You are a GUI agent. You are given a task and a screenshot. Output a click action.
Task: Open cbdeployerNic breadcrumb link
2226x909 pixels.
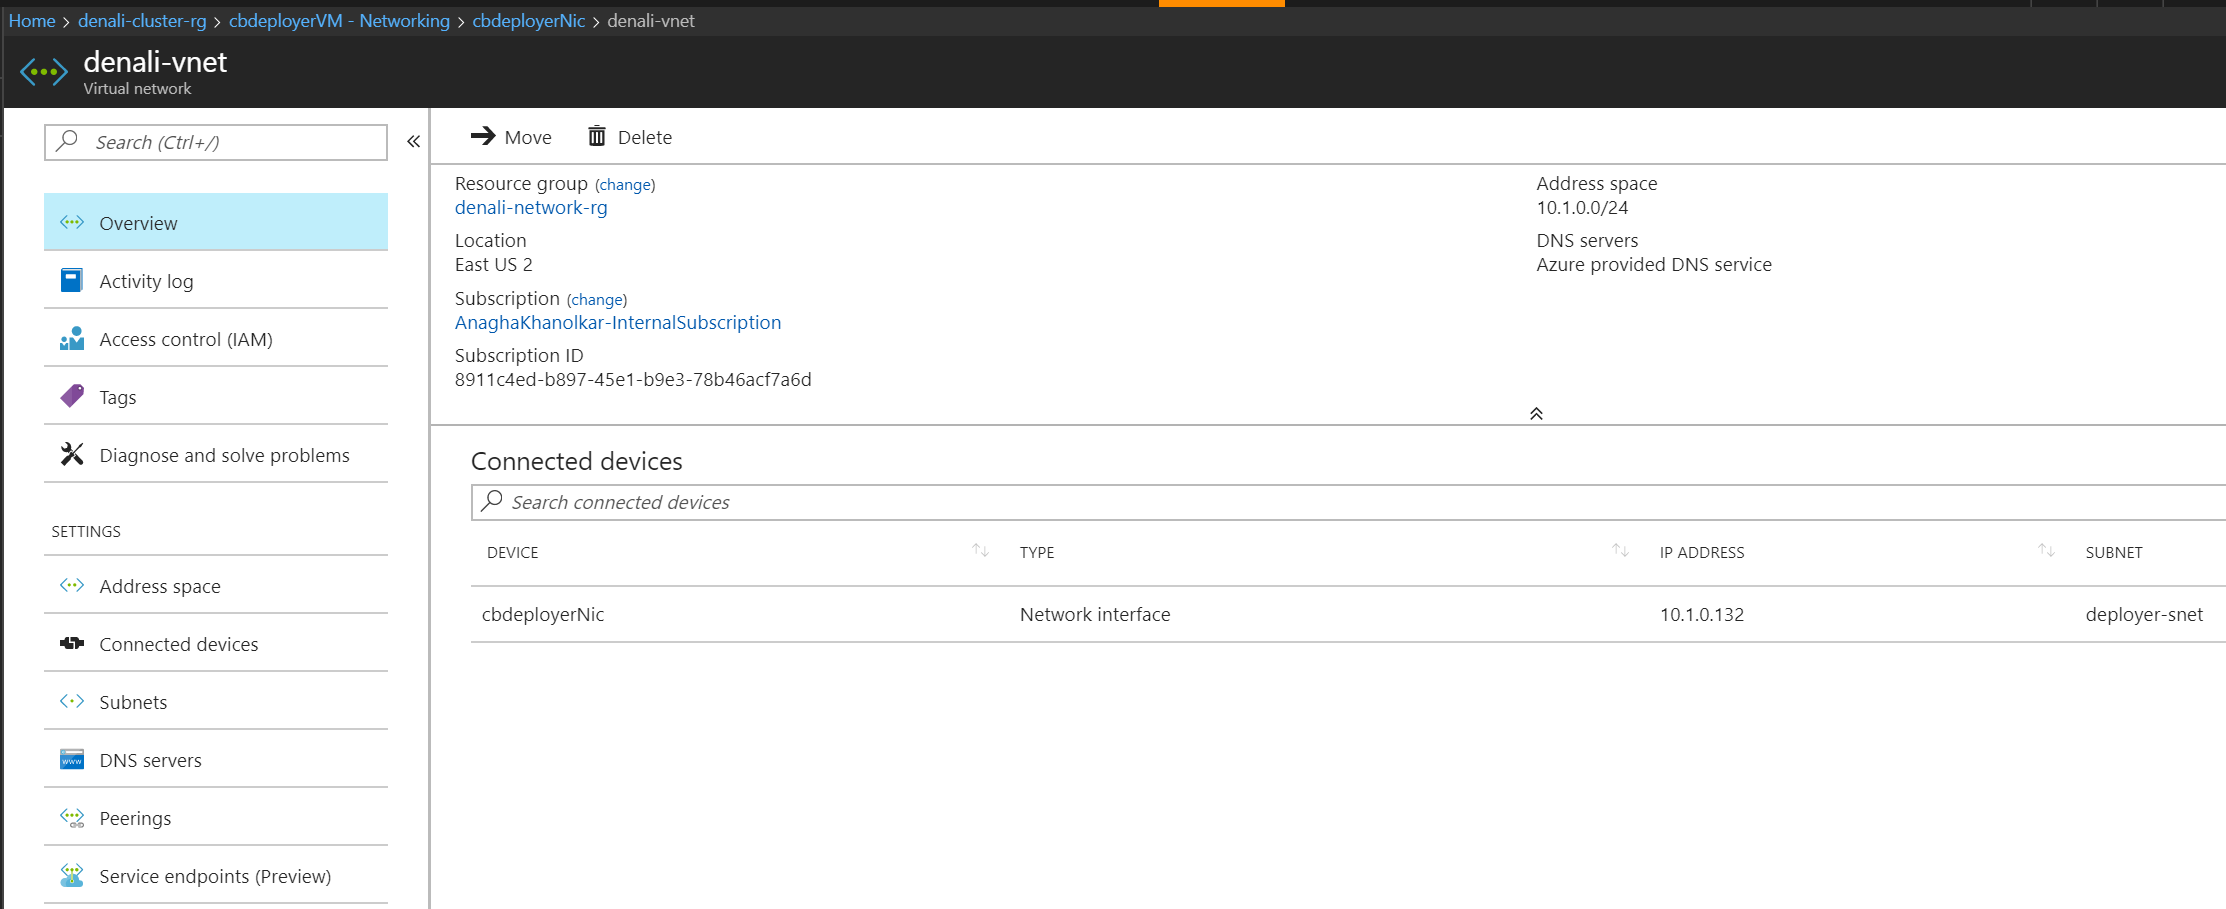point(529,21)
